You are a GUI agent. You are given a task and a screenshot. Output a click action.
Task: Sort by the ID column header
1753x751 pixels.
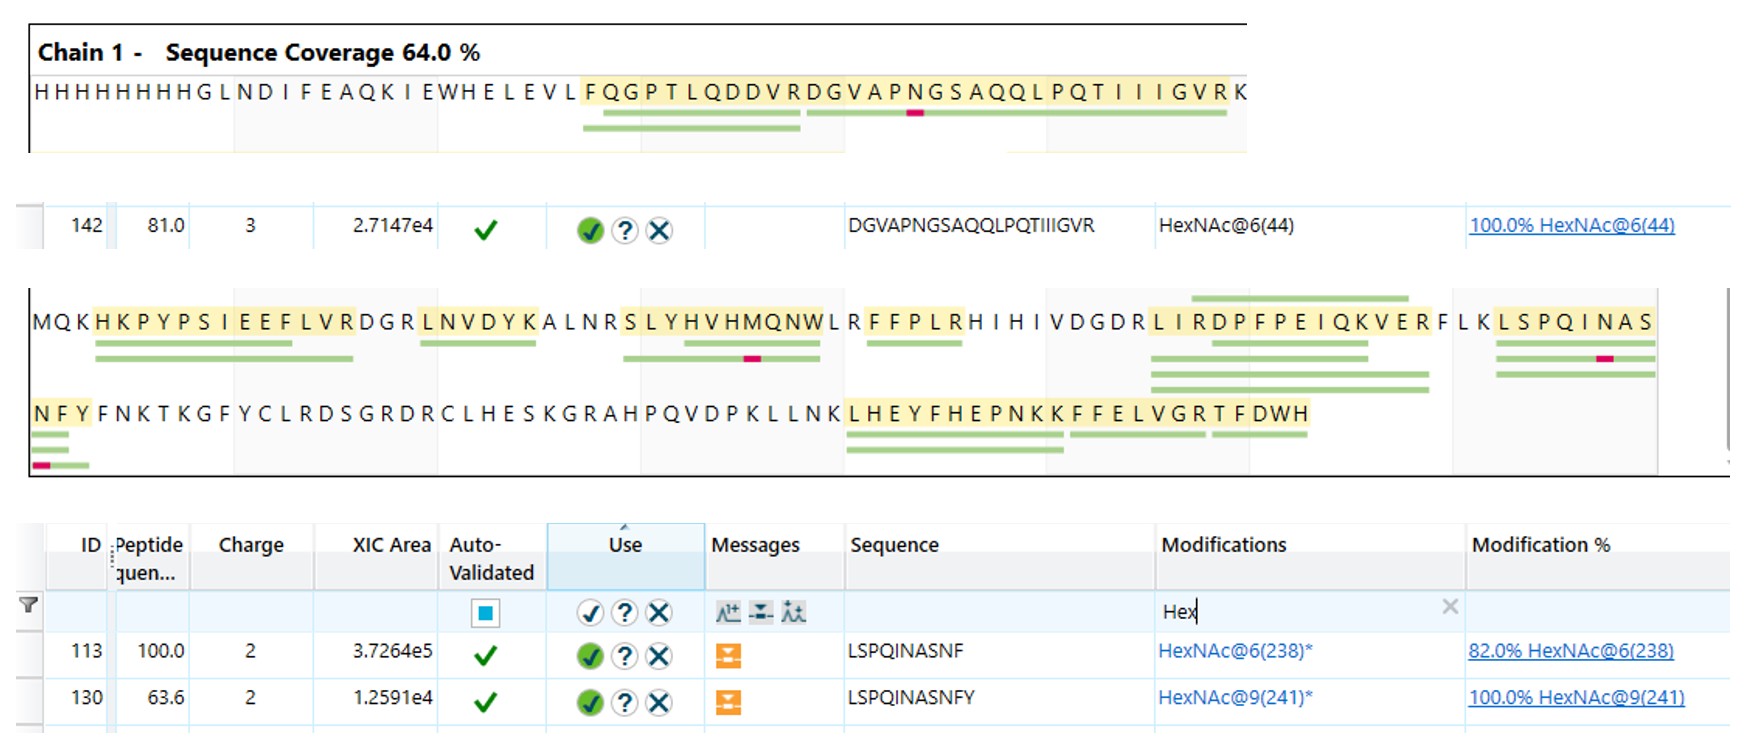pos(91,545)
